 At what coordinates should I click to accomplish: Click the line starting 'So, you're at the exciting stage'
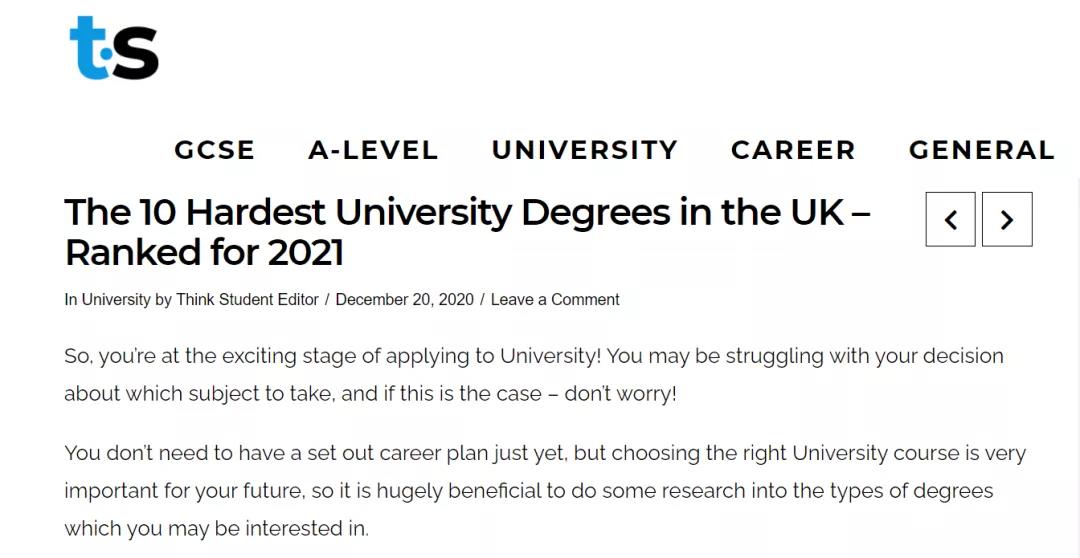click(x=533, y=356)
